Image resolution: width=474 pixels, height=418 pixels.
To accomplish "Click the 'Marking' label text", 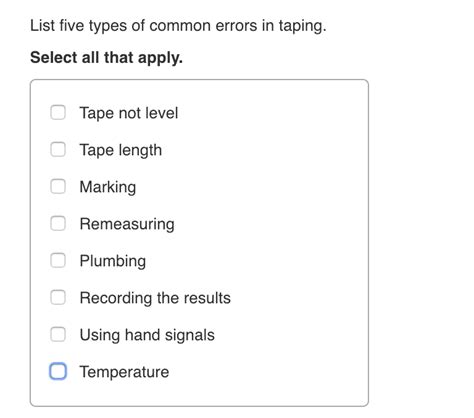I will 108,187.
